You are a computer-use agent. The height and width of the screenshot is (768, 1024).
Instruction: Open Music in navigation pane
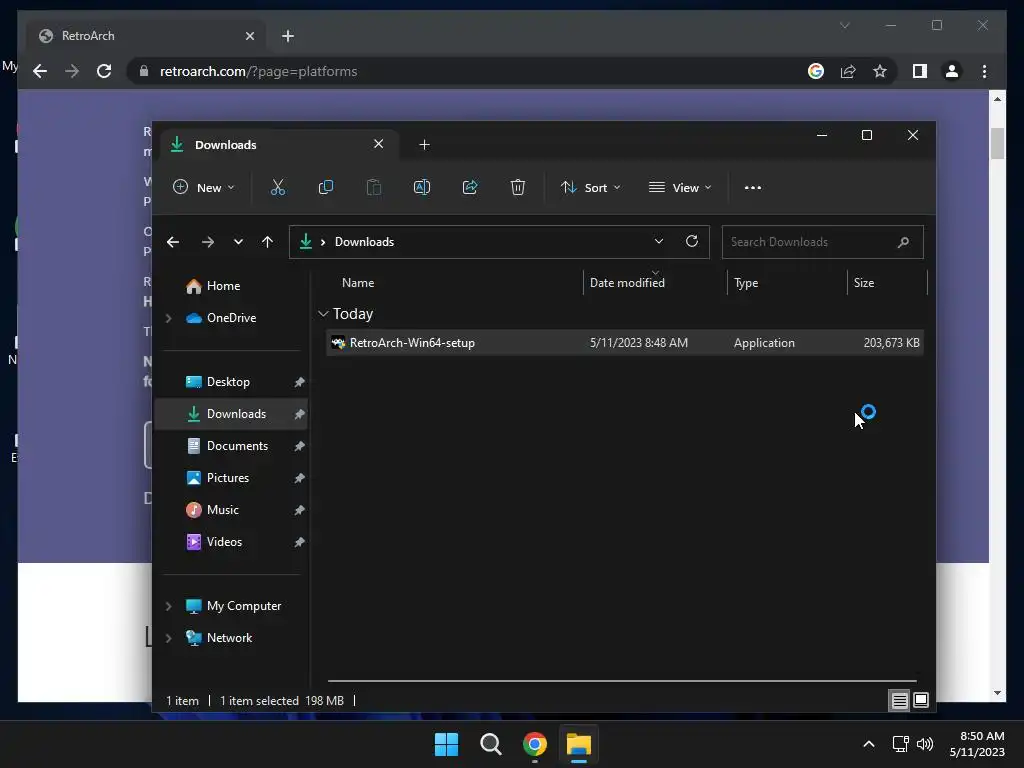223,510
